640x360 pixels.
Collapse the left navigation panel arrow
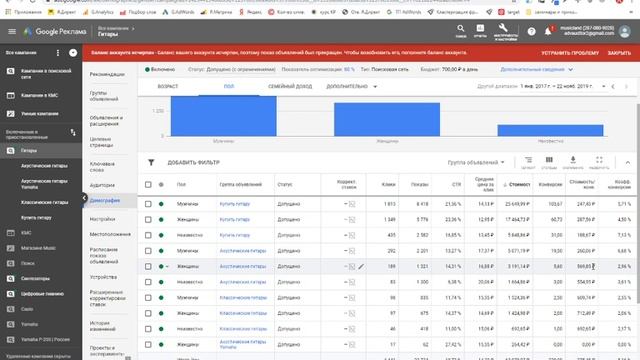(x=84, y=198)
